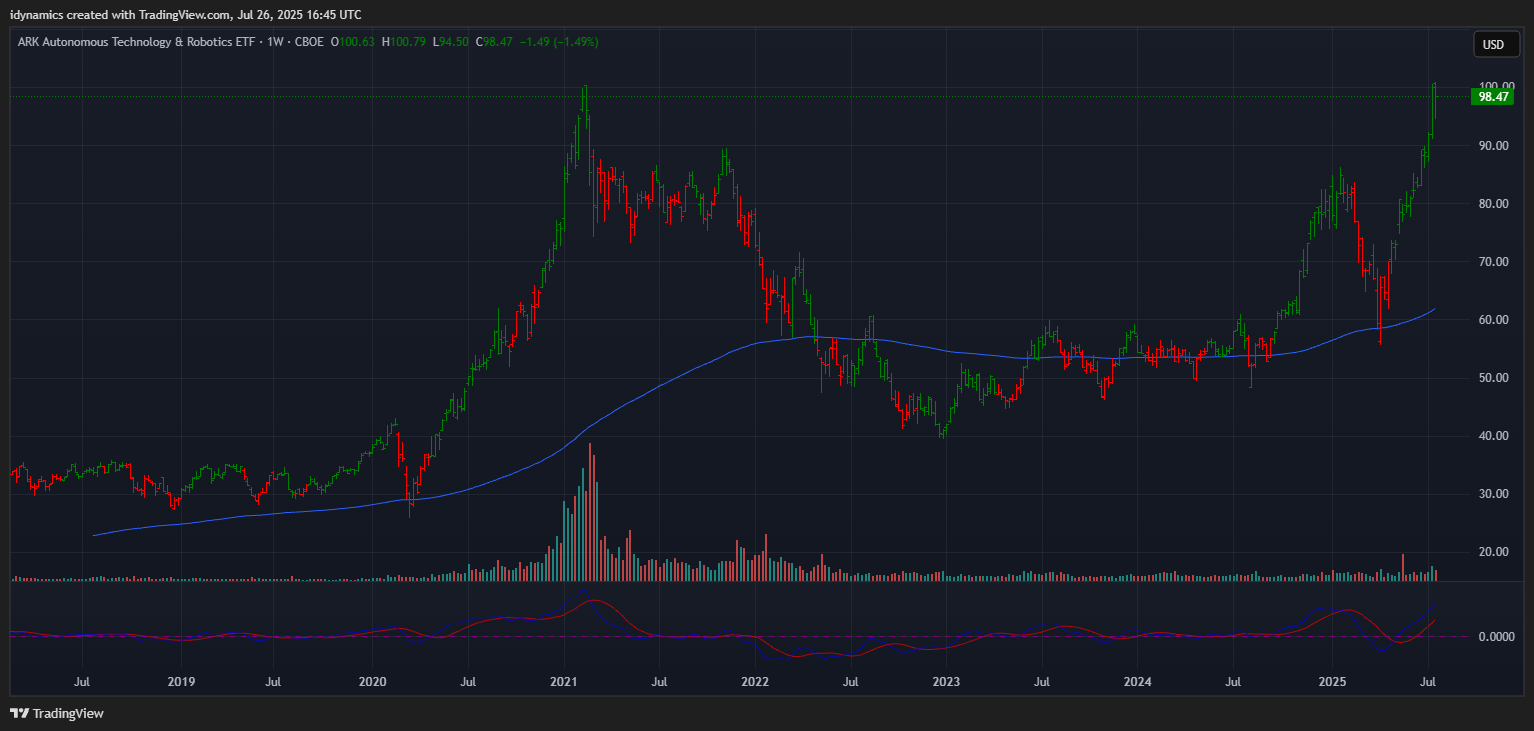
Task: Click the 90.00 price axis label
Action: (1493, 146)
